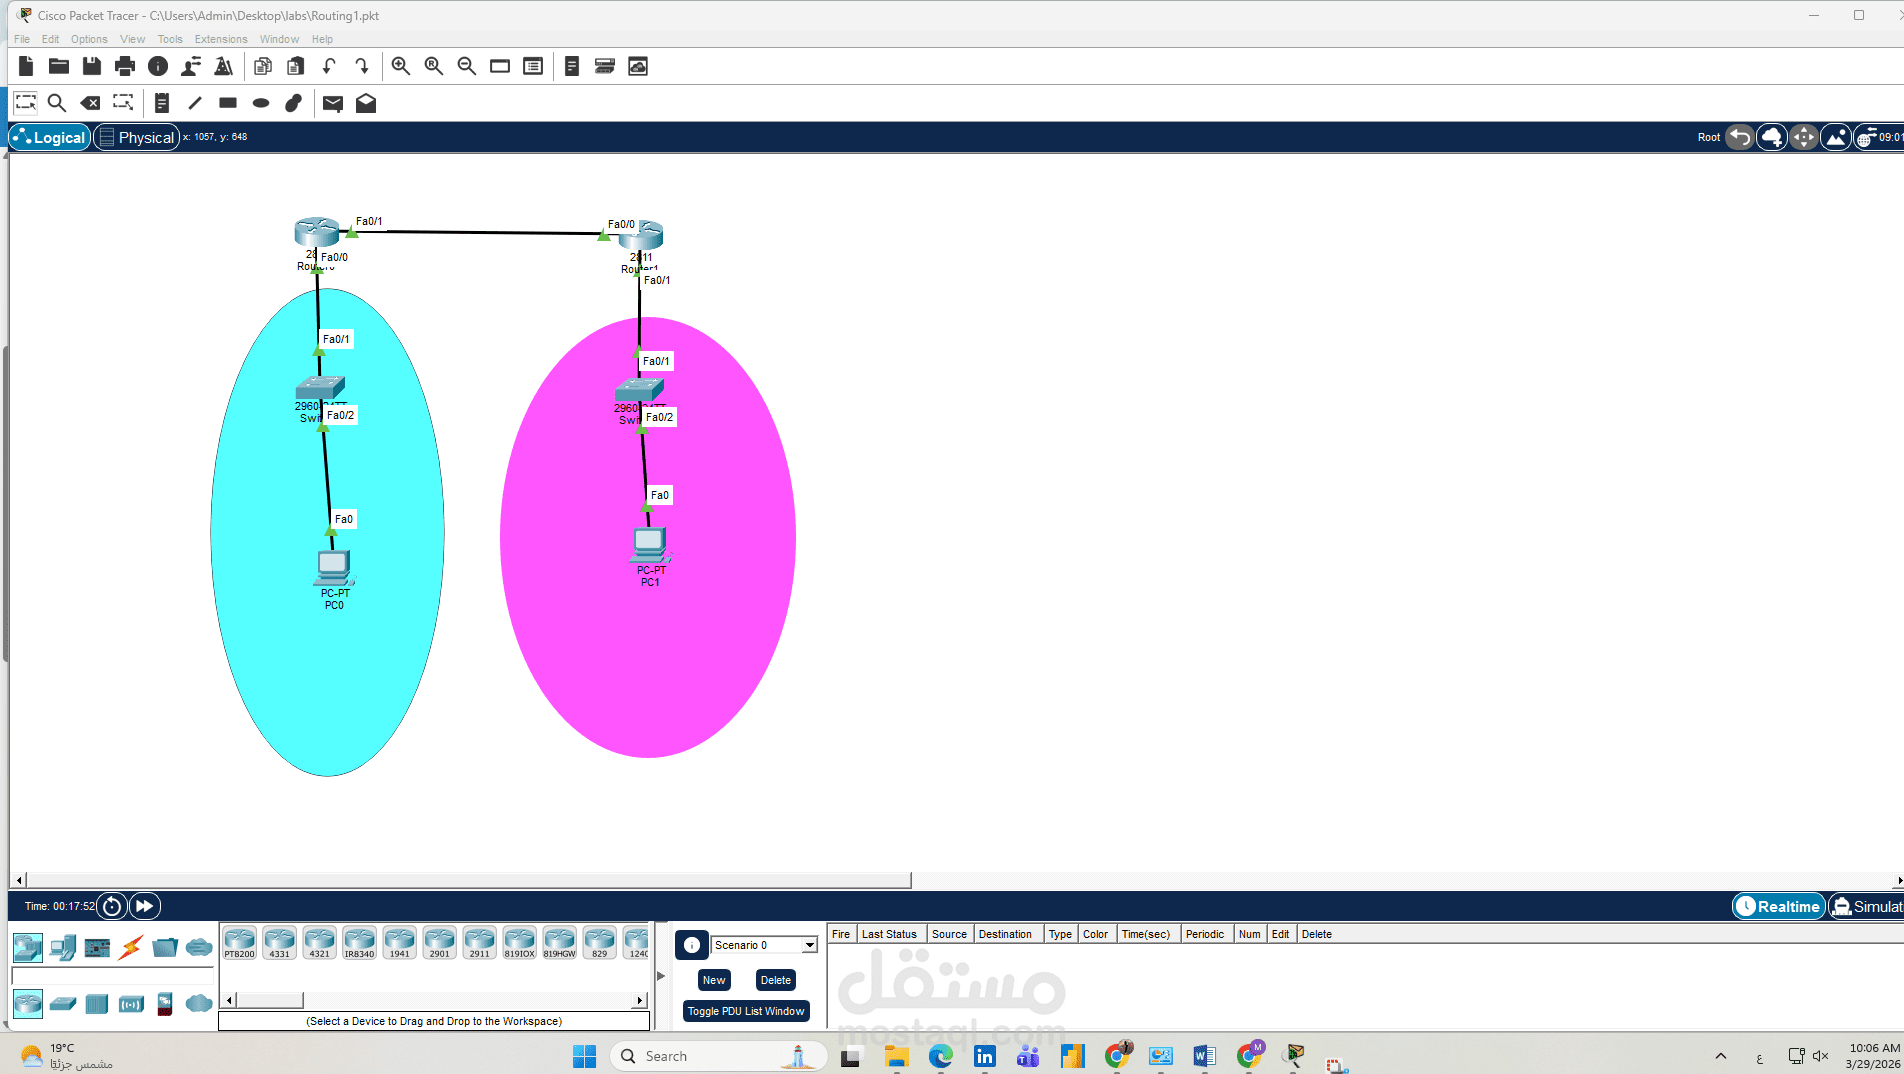Select the Place Note tool
1904x1074 pixels.
[161, 102]
